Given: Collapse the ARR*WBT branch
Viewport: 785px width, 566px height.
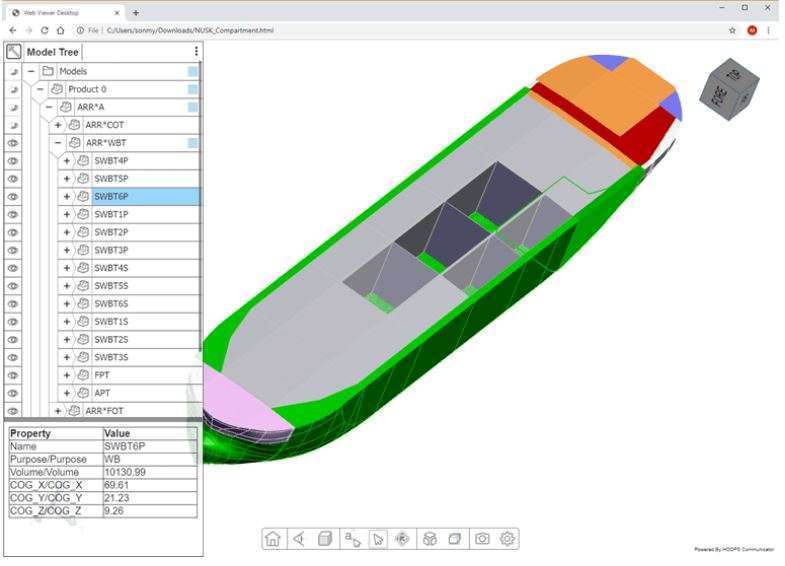Looking at the screenshot, I should [58, 143].
